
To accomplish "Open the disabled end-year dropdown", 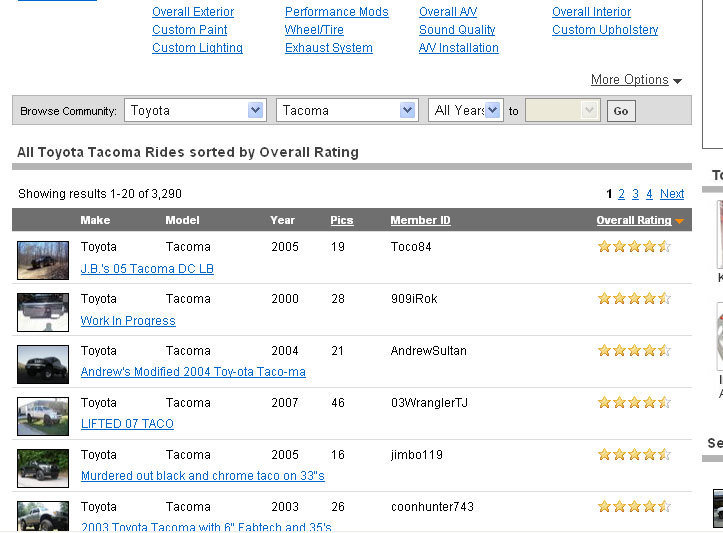I will (x=563, y=111).
